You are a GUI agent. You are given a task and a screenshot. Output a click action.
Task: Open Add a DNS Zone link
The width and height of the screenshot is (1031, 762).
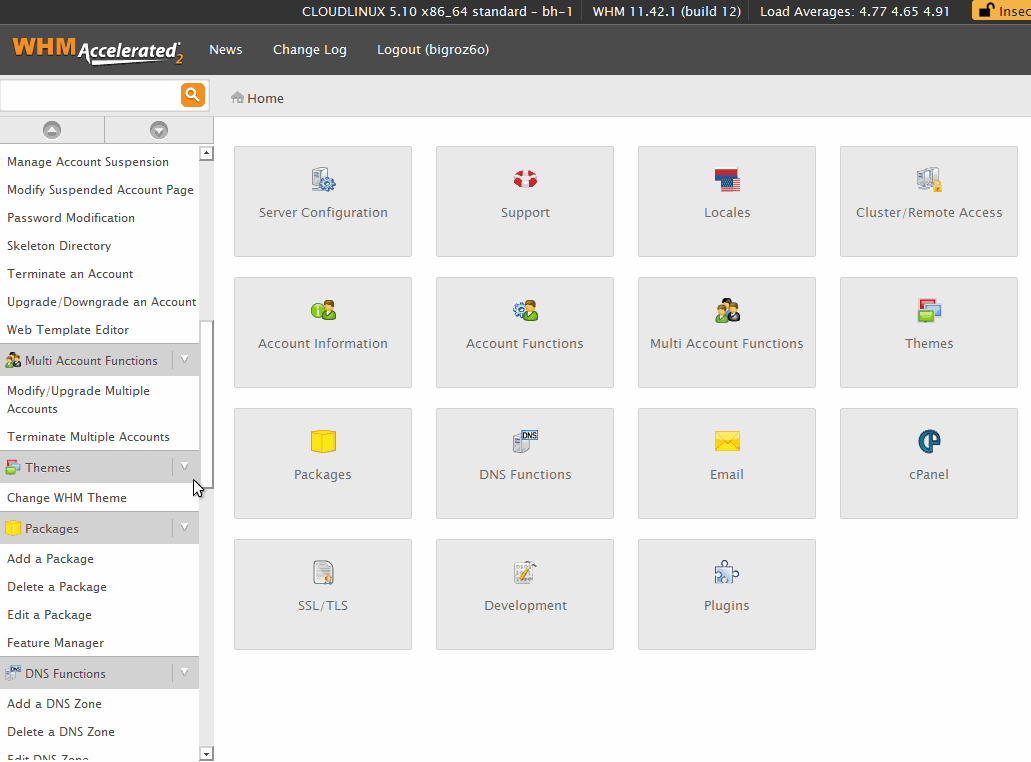click(x=55, y=703)
